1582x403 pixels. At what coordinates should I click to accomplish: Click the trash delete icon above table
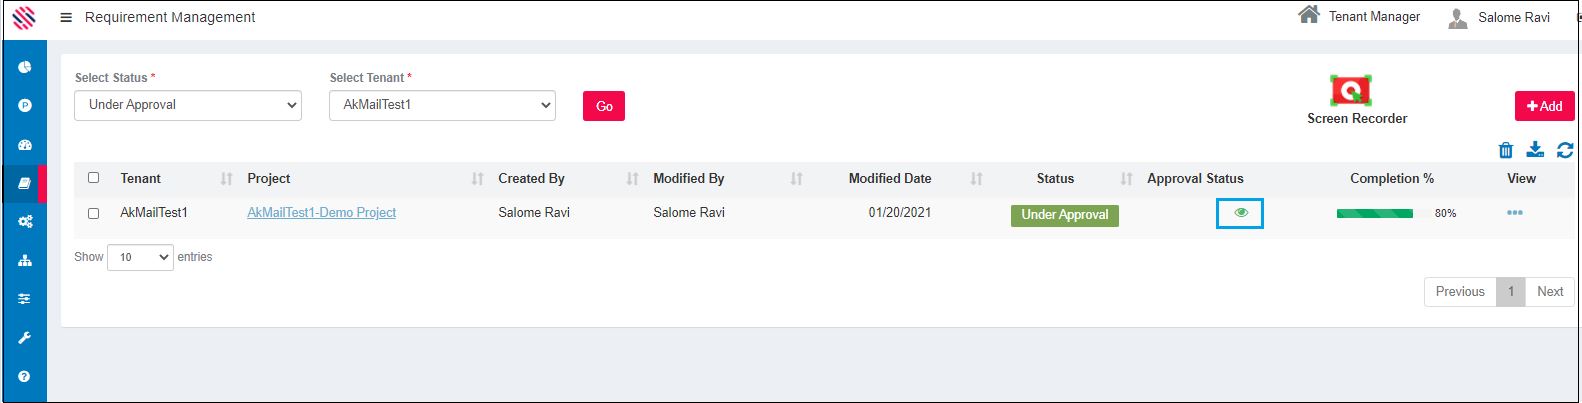pos(1506,150)
